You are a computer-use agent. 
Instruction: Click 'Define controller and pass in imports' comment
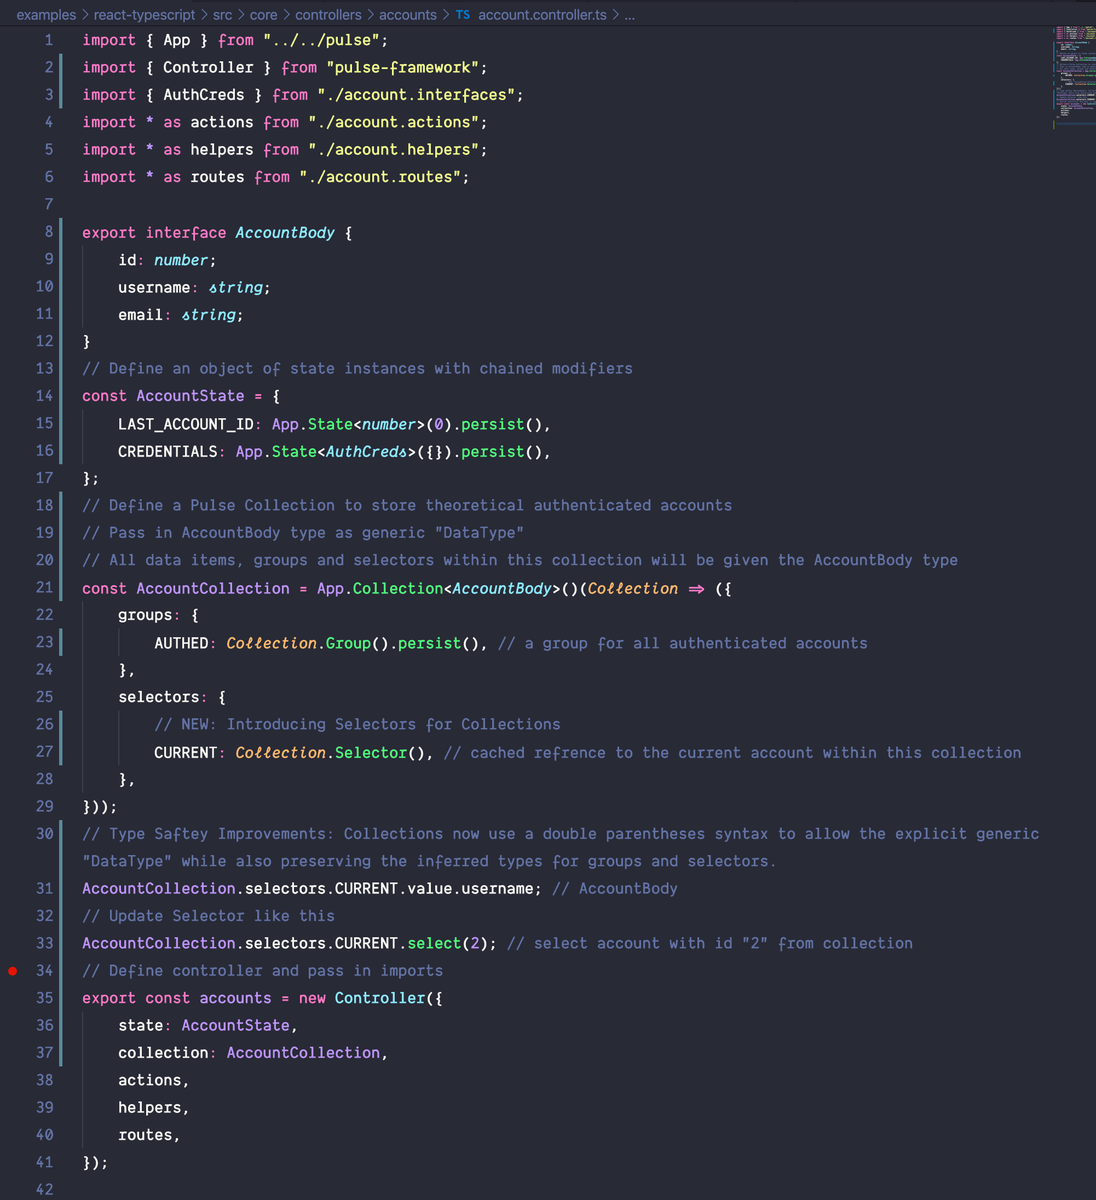click(x=262, y=970)
